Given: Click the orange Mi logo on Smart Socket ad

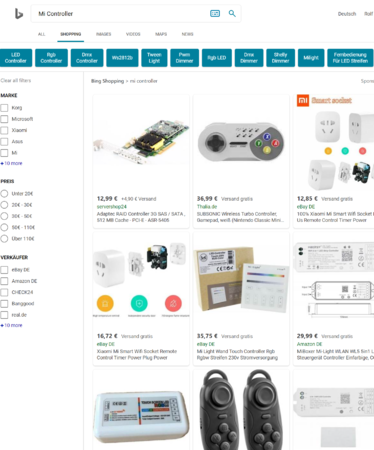Looking at the screenshot, I should (303, 100).
